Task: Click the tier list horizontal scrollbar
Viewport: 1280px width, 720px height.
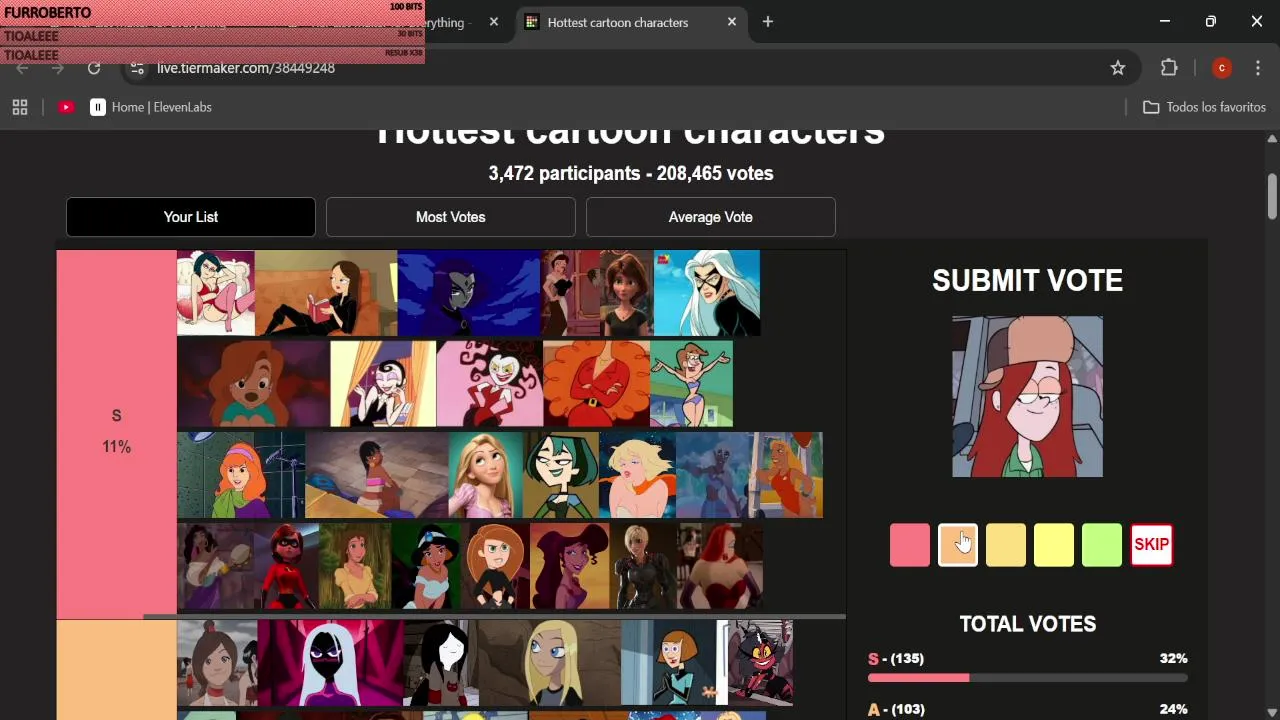Action: (x=495, y=617)
